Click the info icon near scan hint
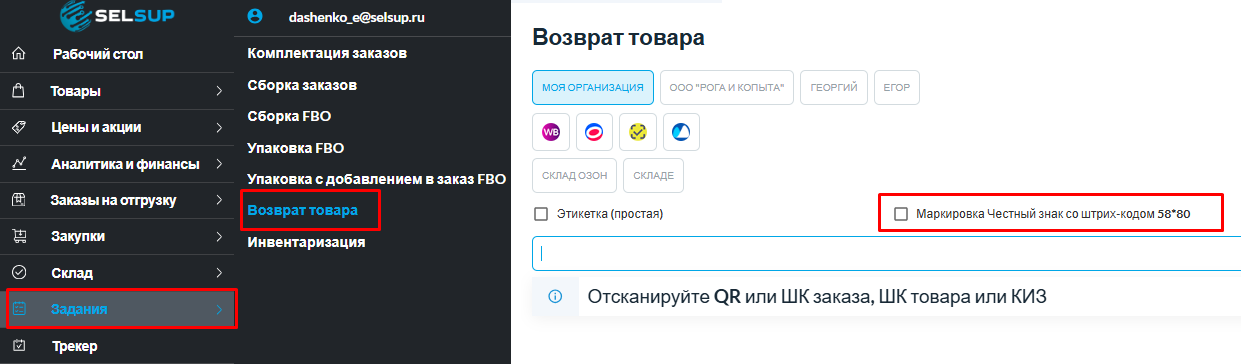Image resolution: width=1242 pixels, height=364 pixels. (x=555, y=296)
